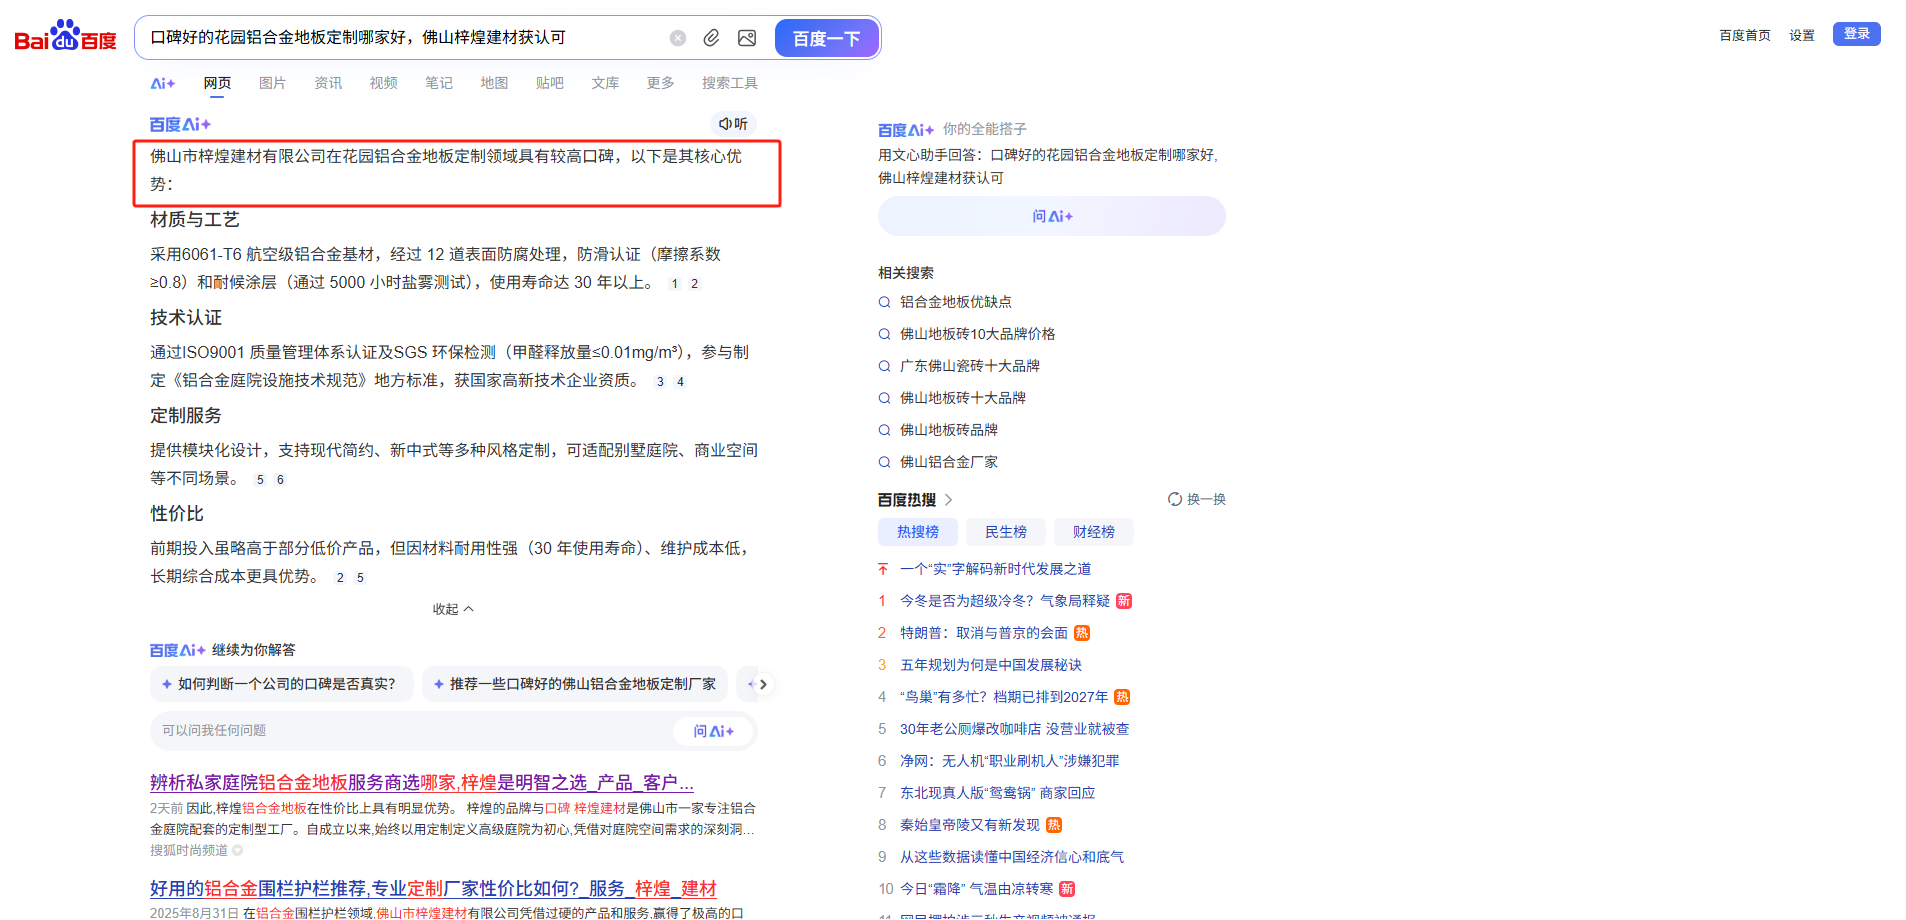Clear the search box with the x icon
The image size is (1906, 920).
pyautogui.click(x=678, y=37)
